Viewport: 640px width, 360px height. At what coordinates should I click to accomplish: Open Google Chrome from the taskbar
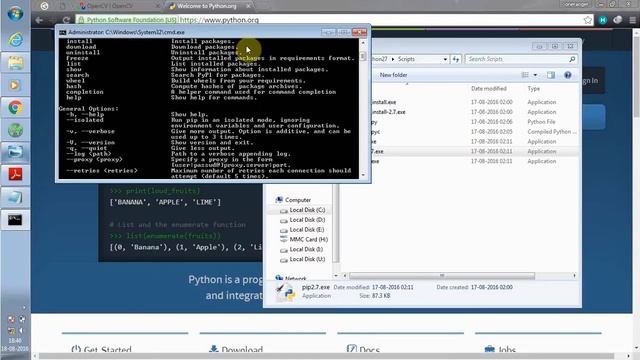coord(15,108)
